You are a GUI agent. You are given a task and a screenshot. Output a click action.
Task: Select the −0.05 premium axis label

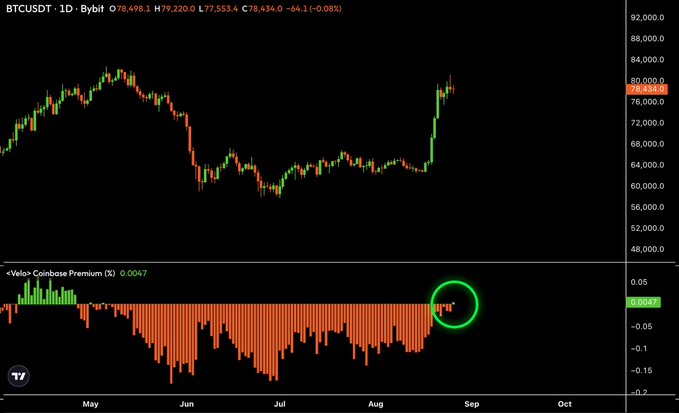click(x=641, y=326)
